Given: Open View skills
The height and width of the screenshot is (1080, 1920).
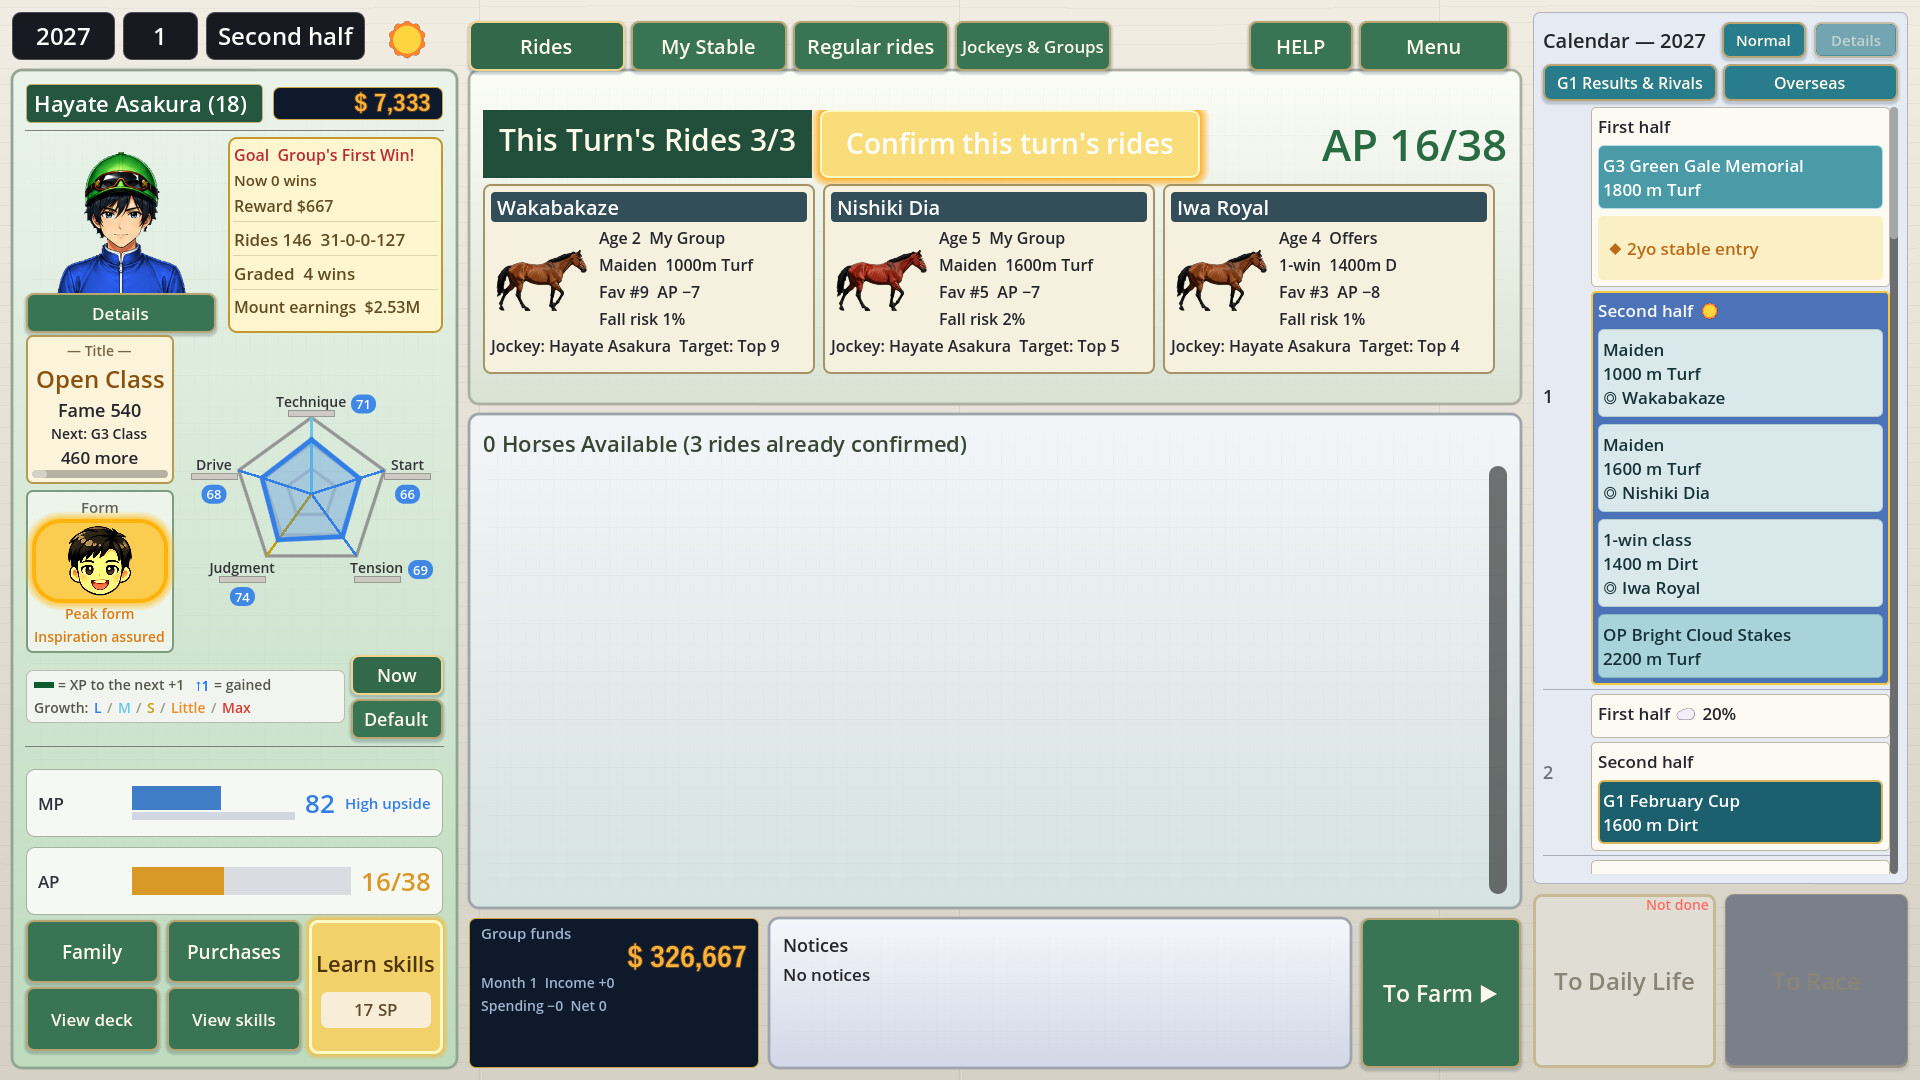Looking at the screenshot, I should coord(233,1020).
